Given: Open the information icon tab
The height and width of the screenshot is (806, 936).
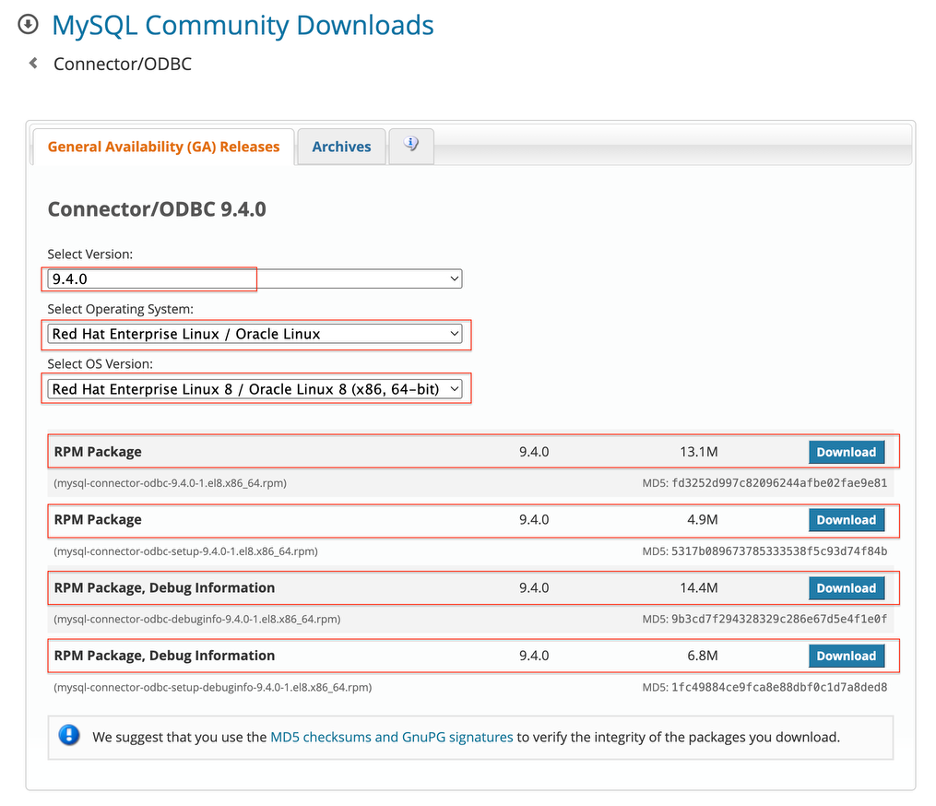Looking at the screenshot, I should 410,145.
